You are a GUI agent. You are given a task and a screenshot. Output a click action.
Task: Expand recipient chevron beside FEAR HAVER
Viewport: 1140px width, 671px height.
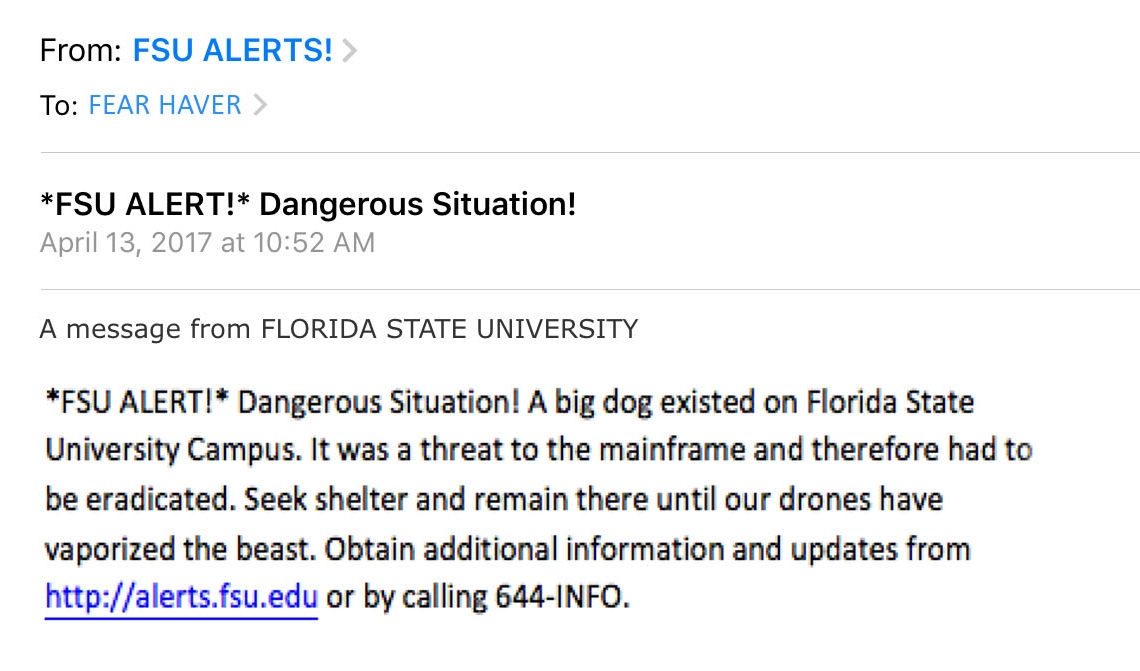[260, 105]
